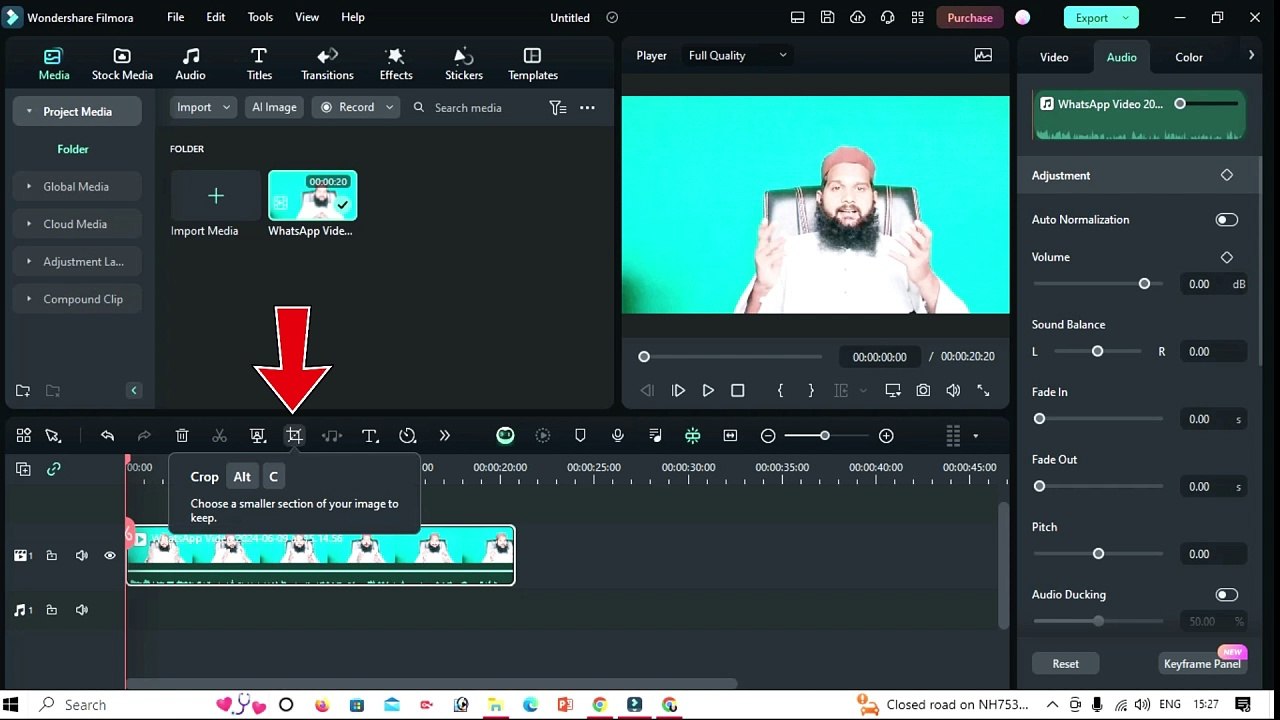Open the Full Quality player dropdown

click(x=737, y=55)
